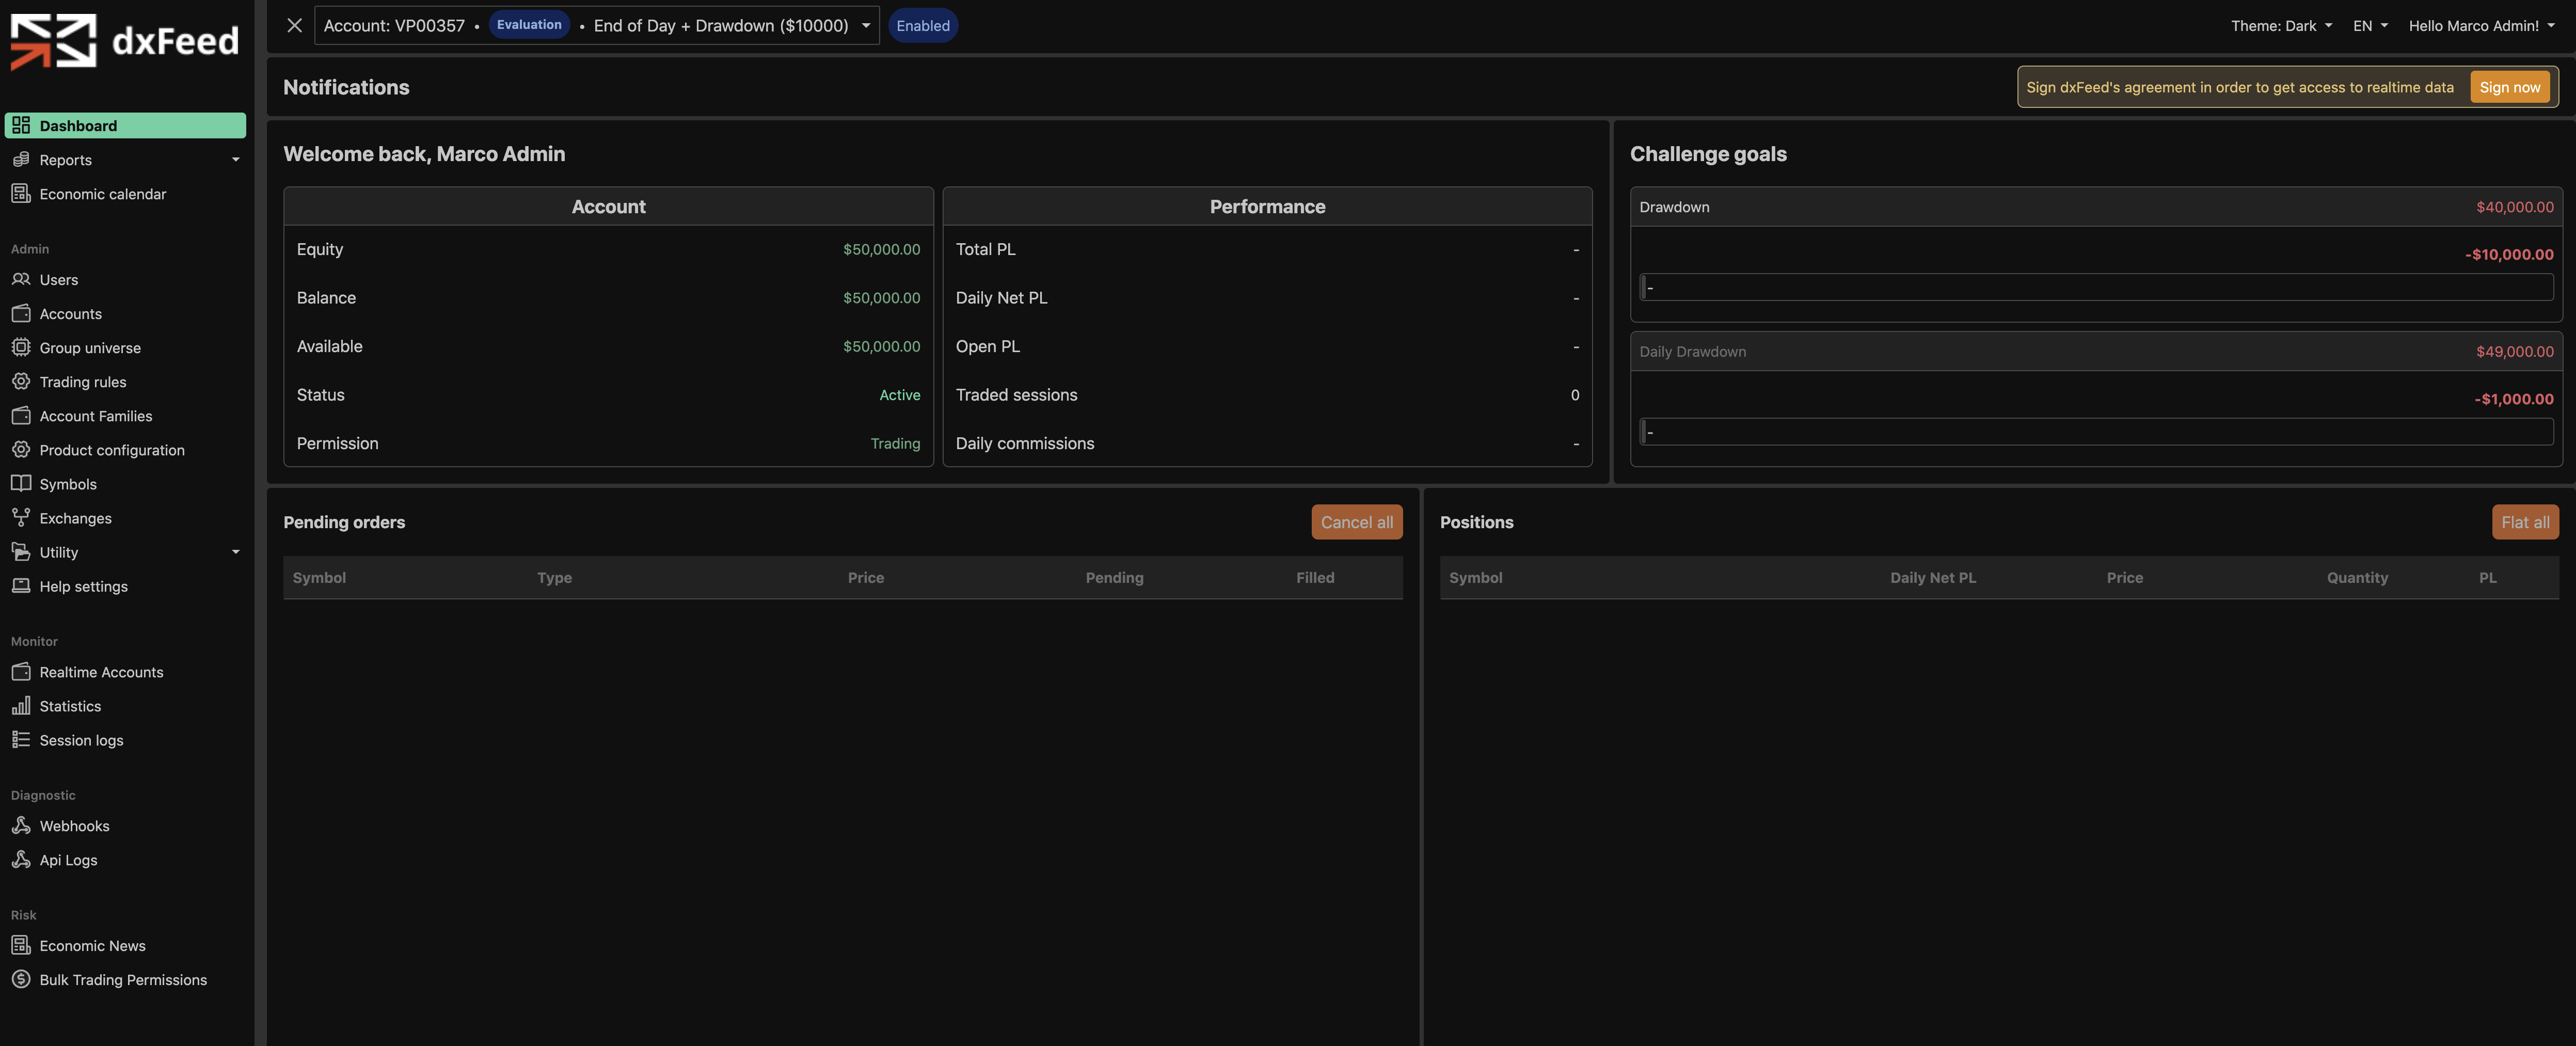Click the Exchanges branch icon
Screen dimensions: 2576x1046
pos(21,518)
